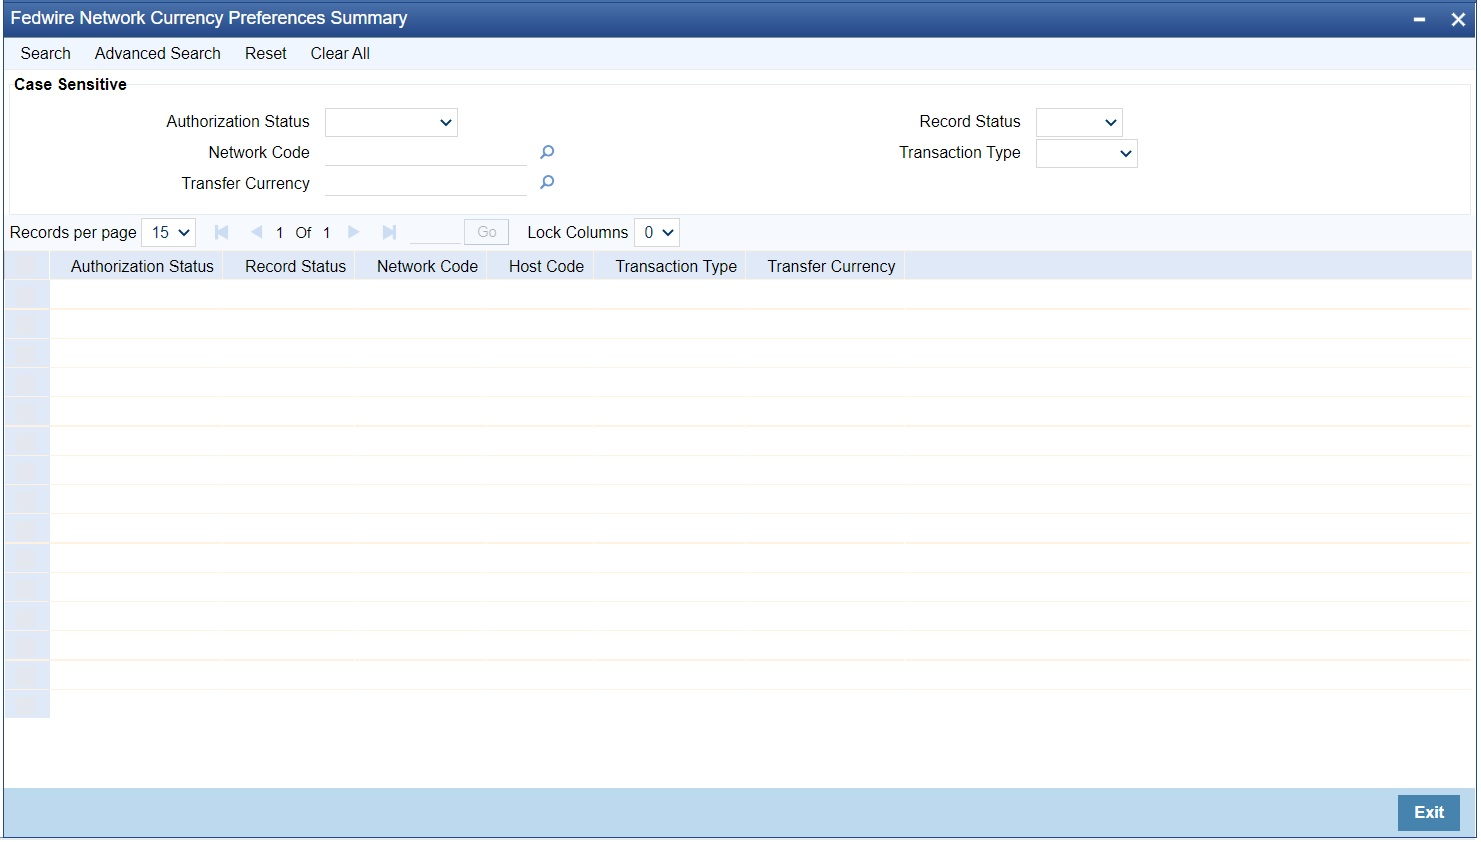The height and width of the screenshot is (842, 1481).
Task: Focus the Transfer Currency input field
Action: pyautogui.click(x=426, y=183)
